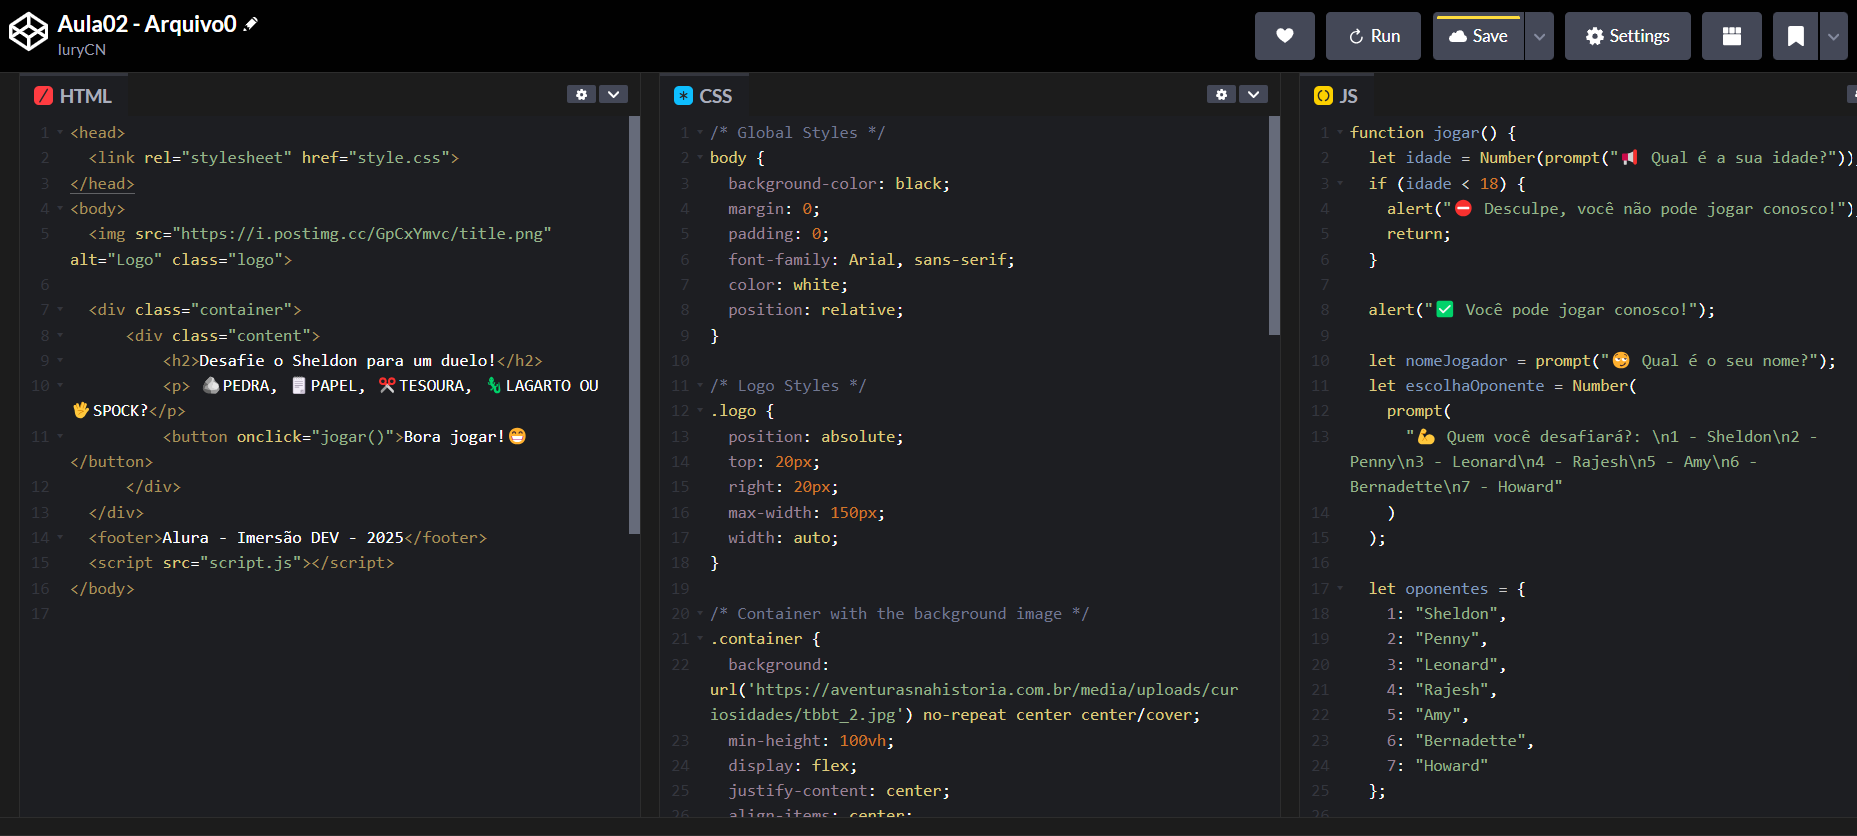Open HTML editor settings gear
The width and height of the screenshot is (1857, 836).
[581, 94]
